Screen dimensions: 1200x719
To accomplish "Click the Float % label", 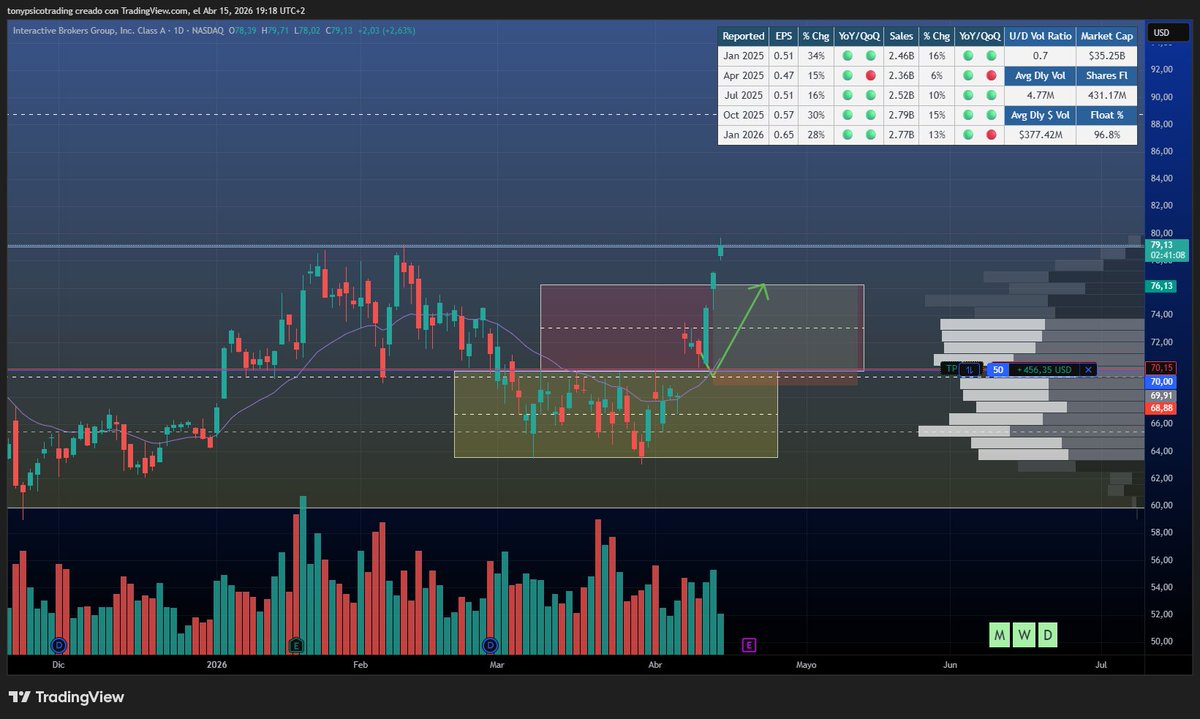I will pos(1107,115).
